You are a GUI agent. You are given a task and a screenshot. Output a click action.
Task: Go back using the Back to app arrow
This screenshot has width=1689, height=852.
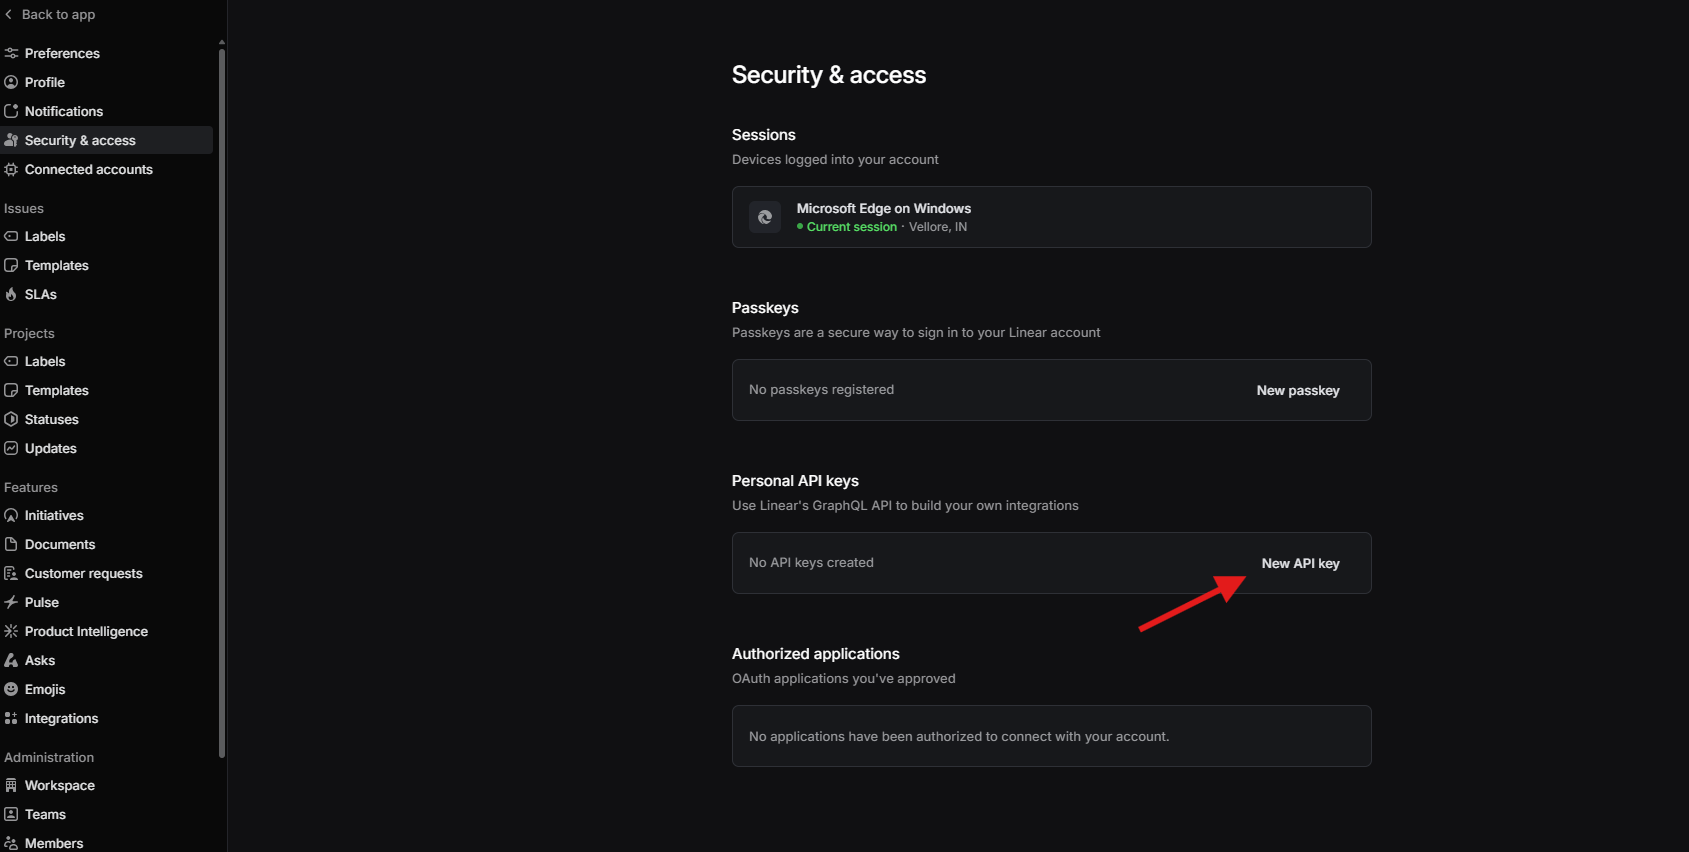tap(9, 14)
